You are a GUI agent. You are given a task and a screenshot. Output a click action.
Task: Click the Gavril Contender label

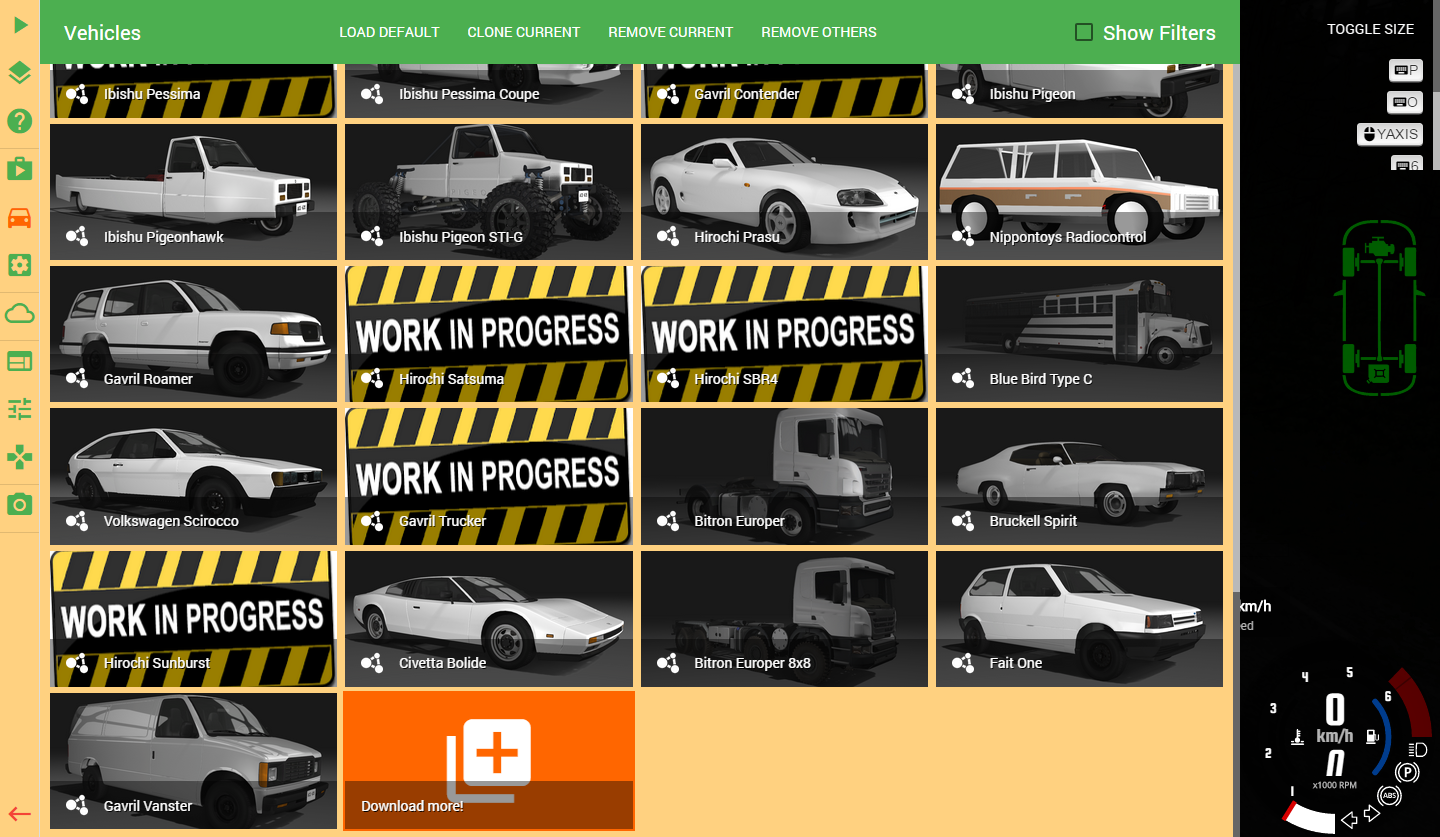(x=747, y=94)
